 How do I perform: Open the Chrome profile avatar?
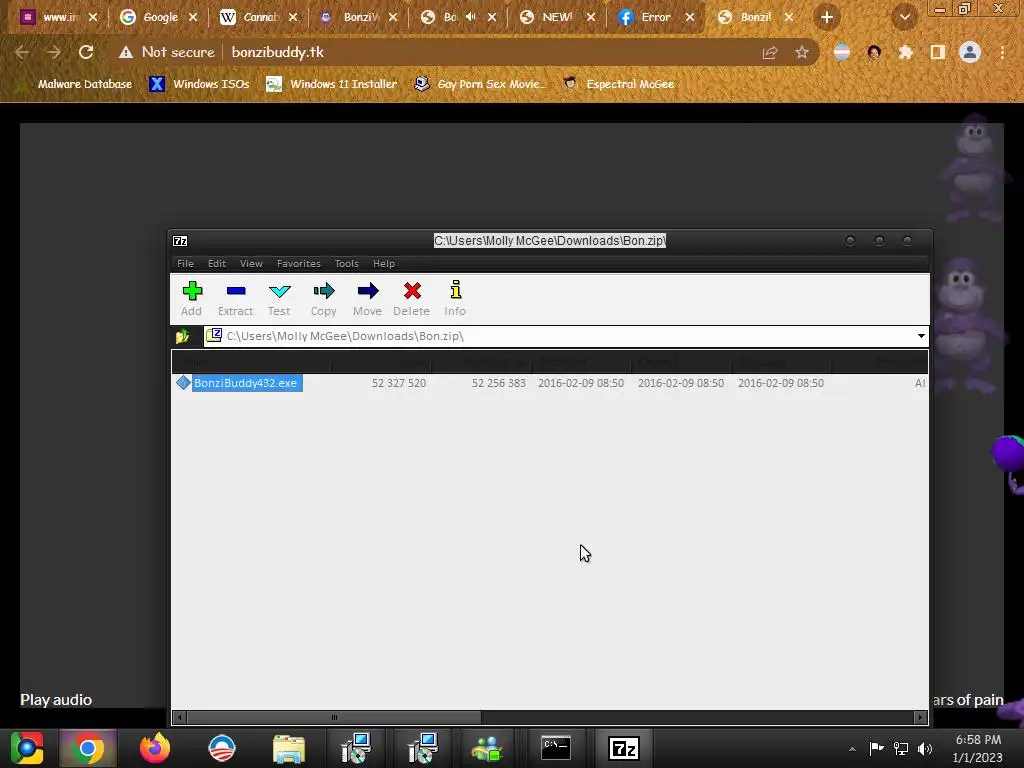coord(970,52)
